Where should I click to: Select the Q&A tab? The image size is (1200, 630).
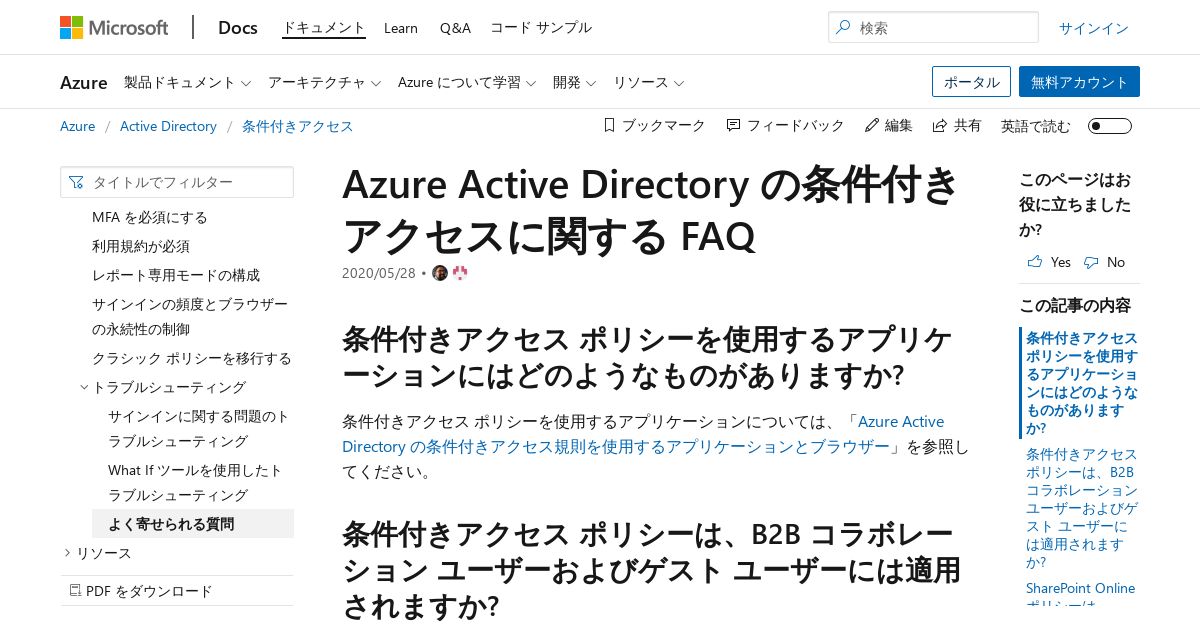455,28
